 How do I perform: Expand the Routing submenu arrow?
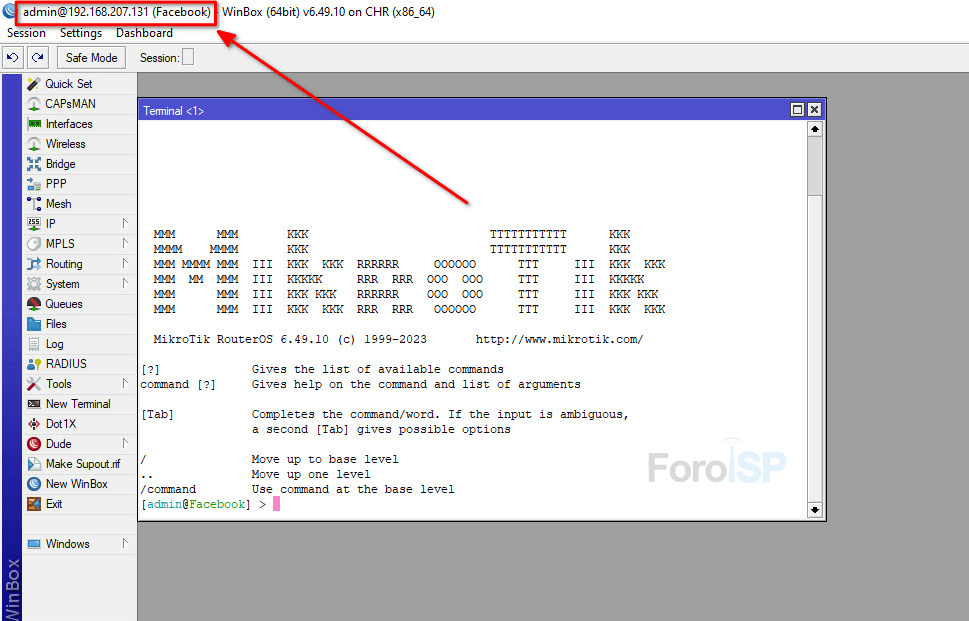(x=125, y=263)
